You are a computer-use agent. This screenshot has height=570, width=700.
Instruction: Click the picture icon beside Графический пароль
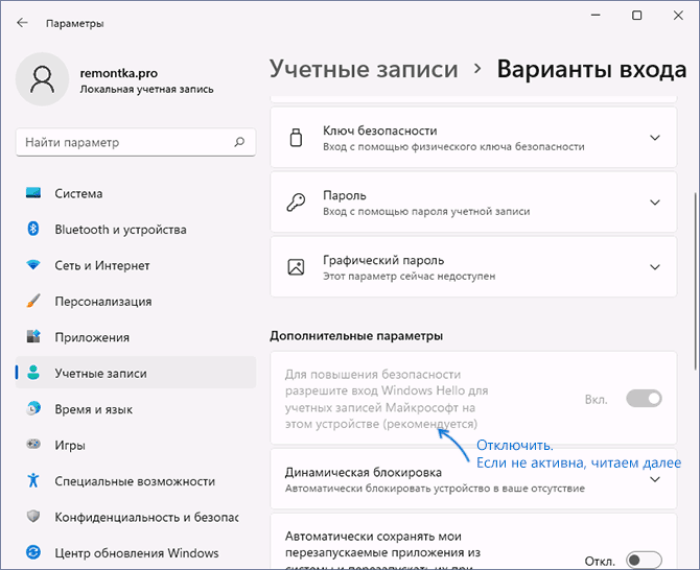[x=296, y=267]
